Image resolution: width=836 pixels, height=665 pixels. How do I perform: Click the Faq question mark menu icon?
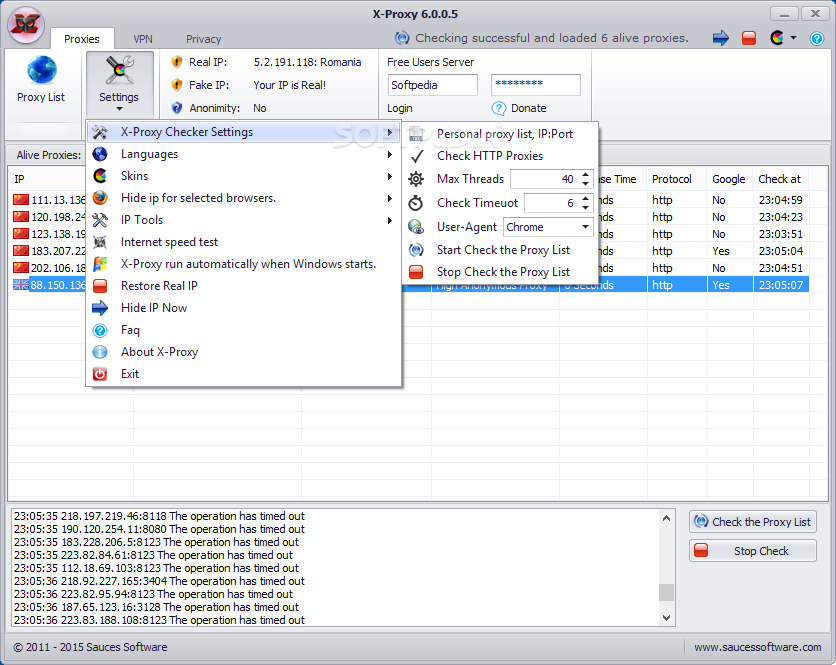pyautogui.click(x=100, y=330)
